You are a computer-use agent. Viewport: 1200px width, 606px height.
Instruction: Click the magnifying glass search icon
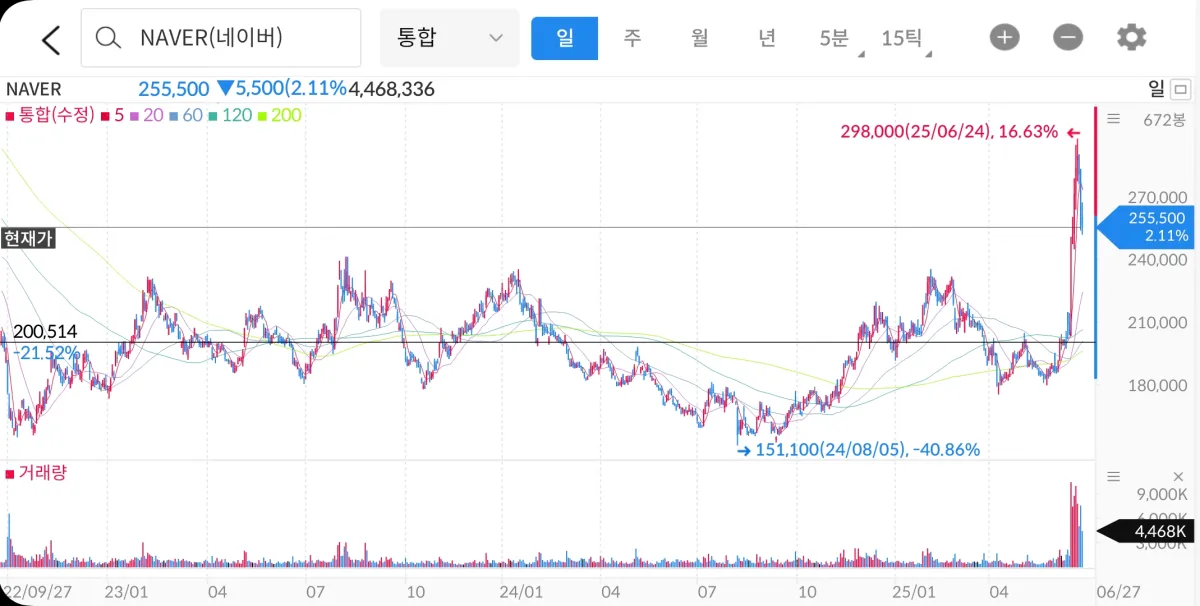click(x=107, y=37)
